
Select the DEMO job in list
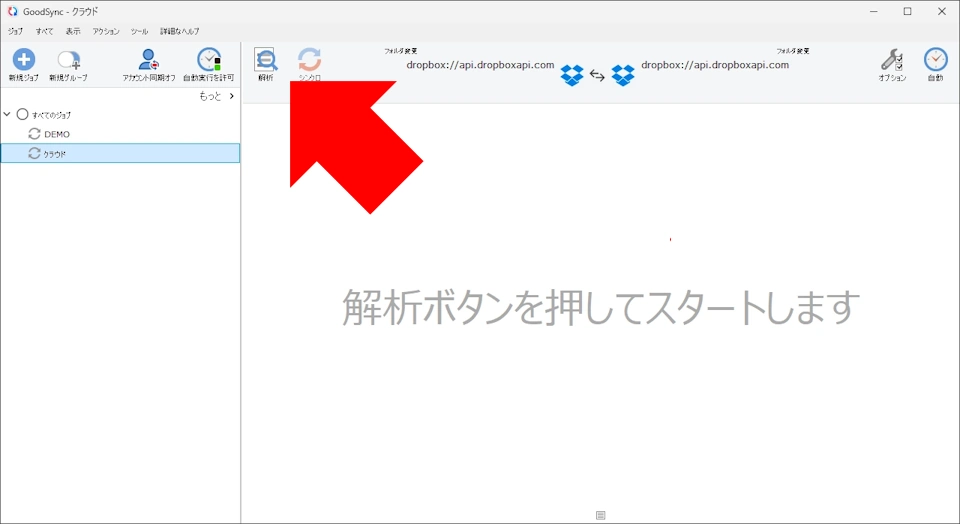pos(57,134)
